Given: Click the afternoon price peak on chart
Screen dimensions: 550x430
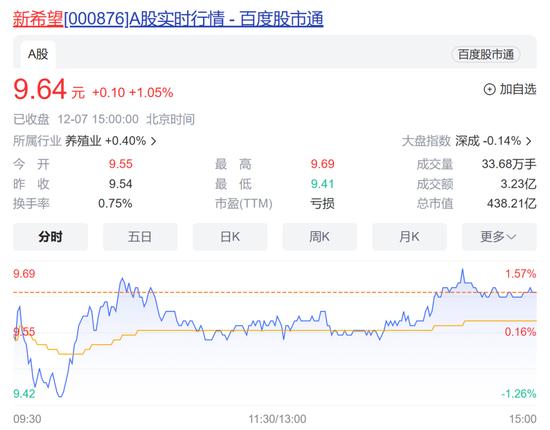Looking at the screenshot, I should coord(463,269).
